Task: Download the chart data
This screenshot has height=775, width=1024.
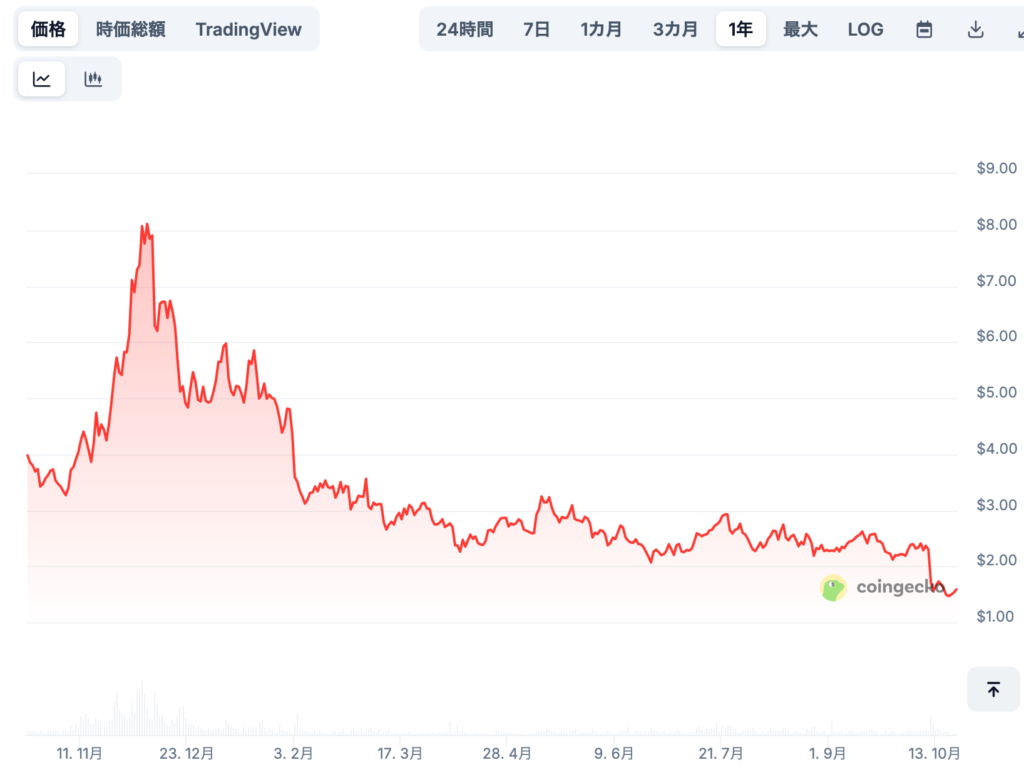Action: pyautogui.click(x=976, y=30)
